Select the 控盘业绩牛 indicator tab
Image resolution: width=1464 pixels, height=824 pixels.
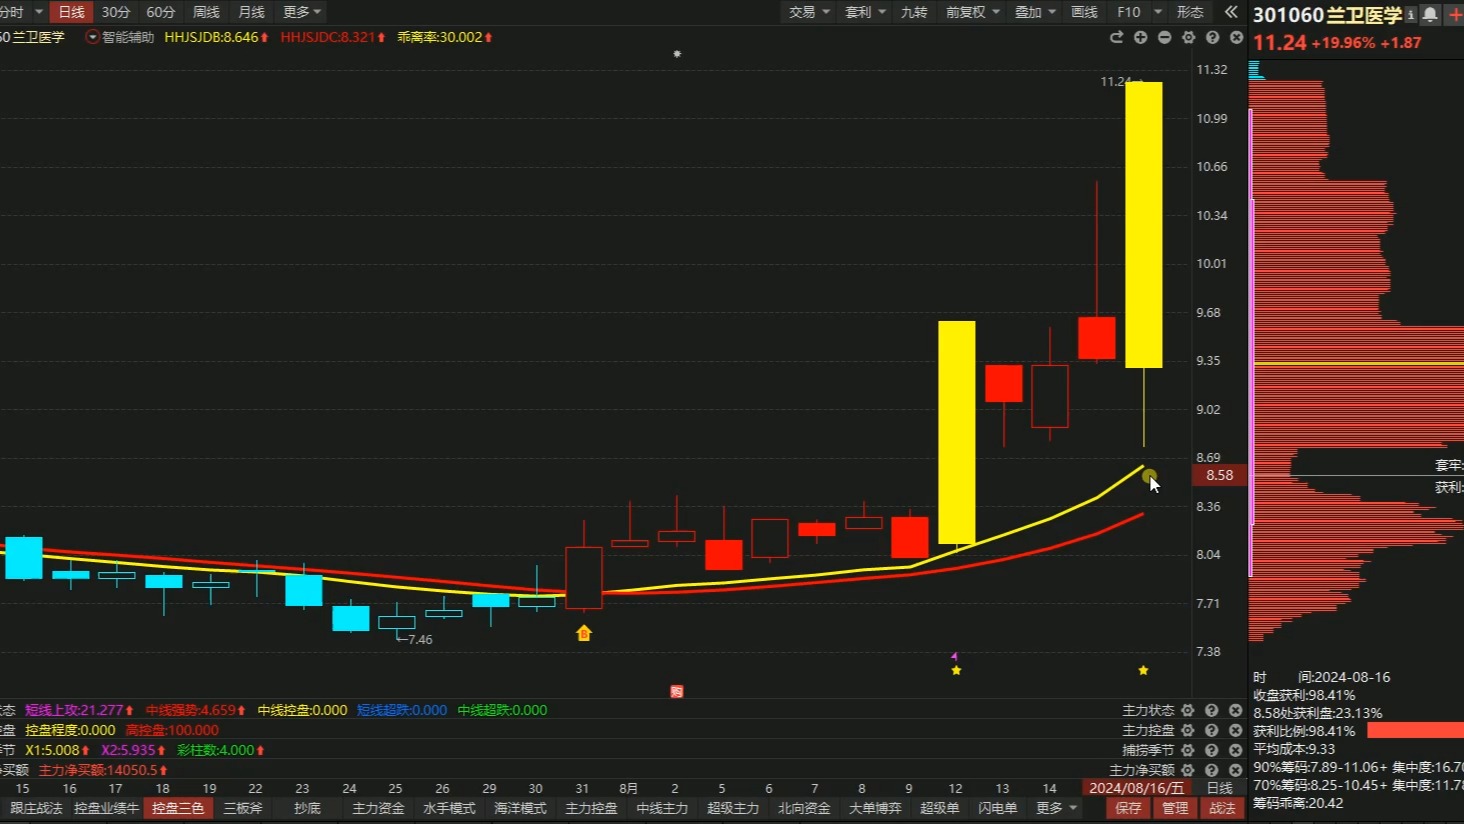(106, 808)
